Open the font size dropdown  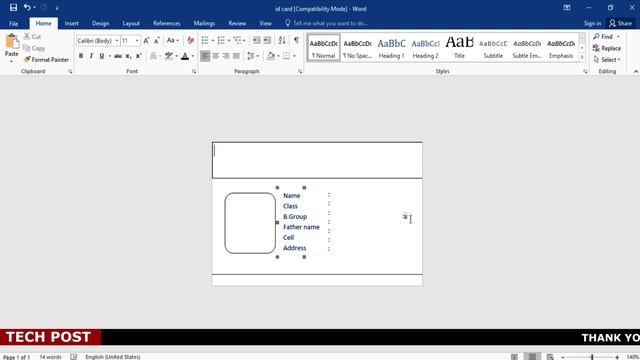pyautogui.click(x=137, y=41)
